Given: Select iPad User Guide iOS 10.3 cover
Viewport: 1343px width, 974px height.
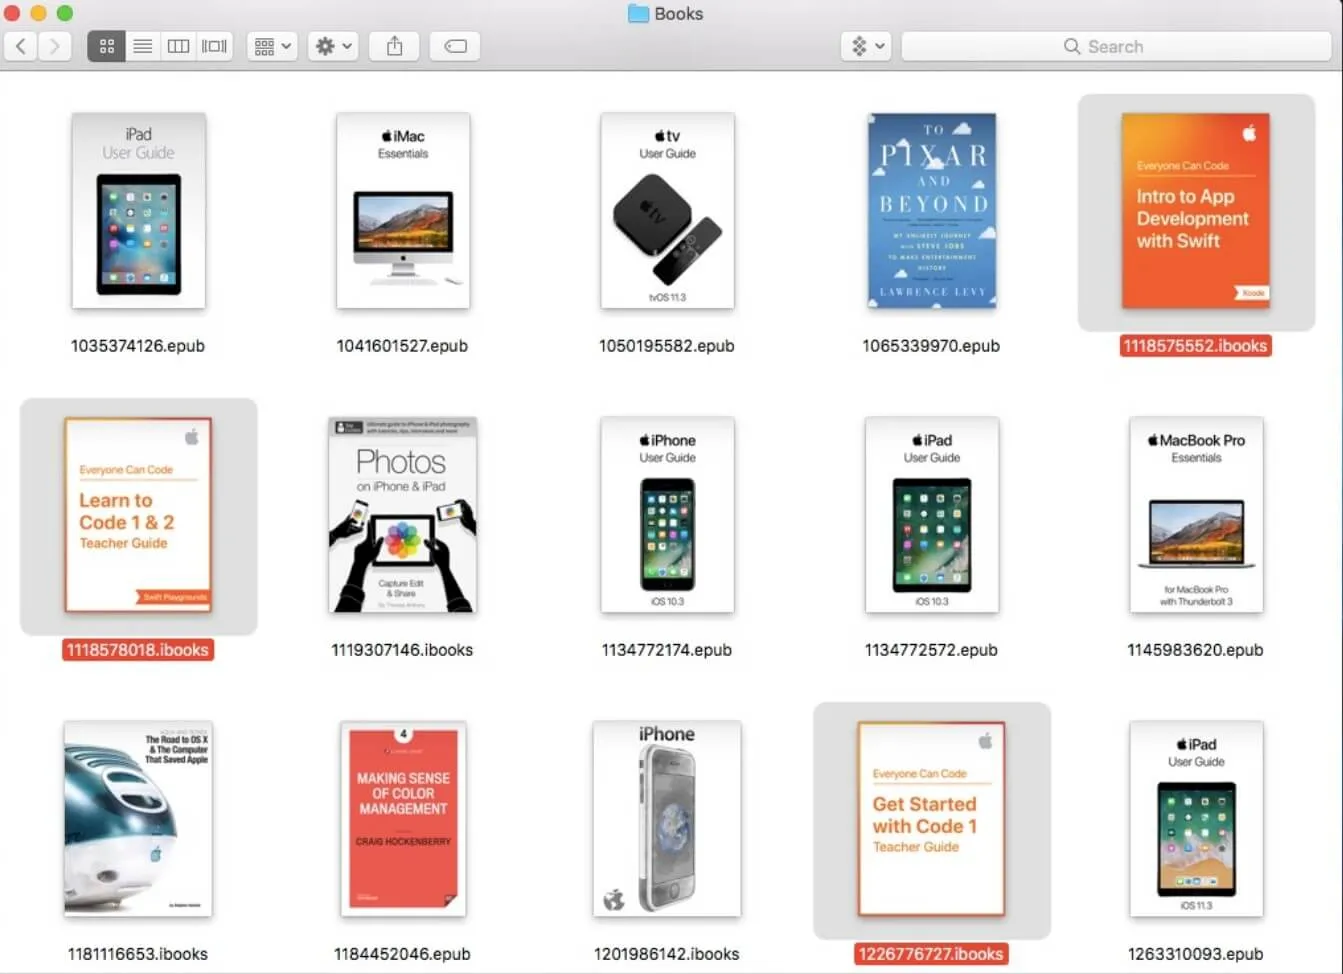Looking at the screenshot, I should (x=932, y=515).
